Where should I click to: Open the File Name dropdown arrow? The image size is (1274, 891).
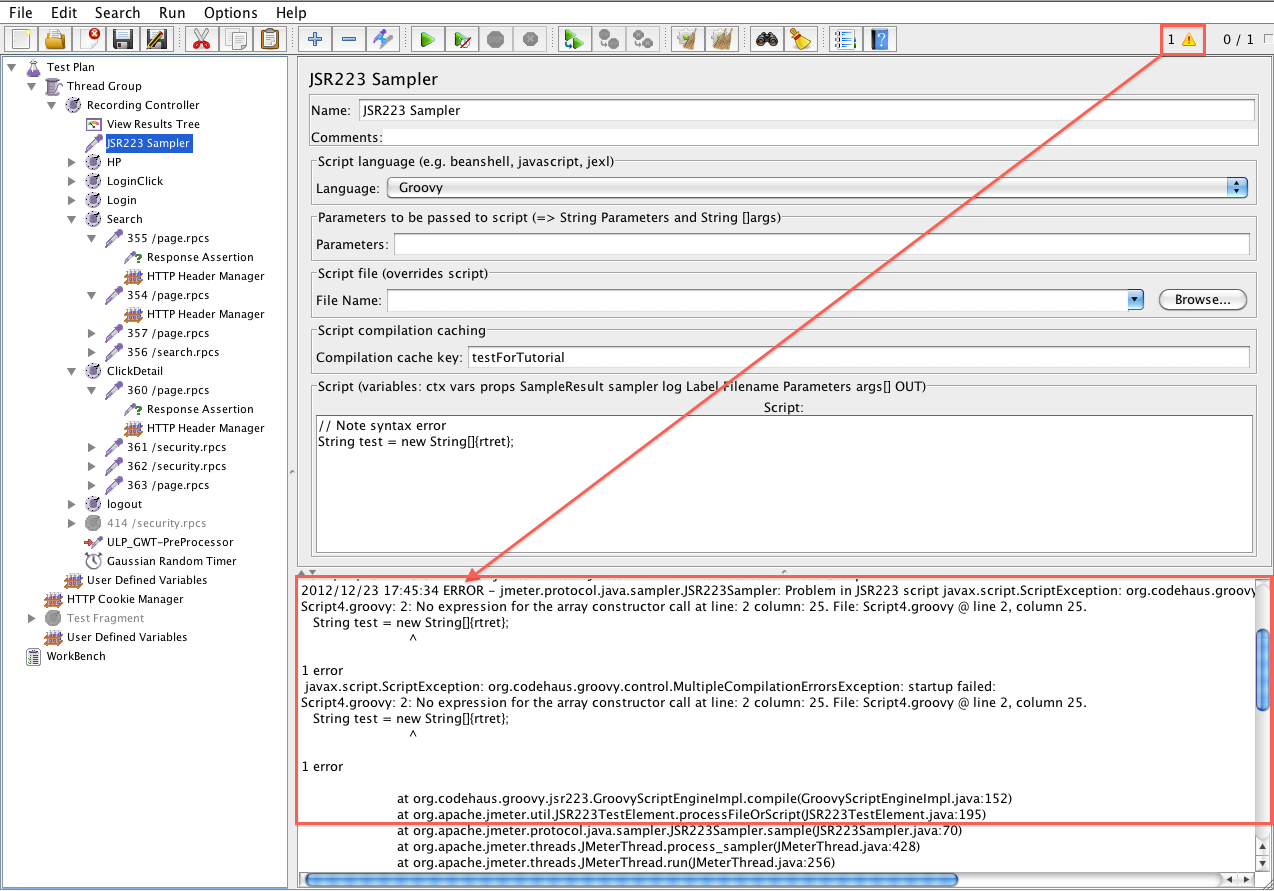coord(1135,299)
